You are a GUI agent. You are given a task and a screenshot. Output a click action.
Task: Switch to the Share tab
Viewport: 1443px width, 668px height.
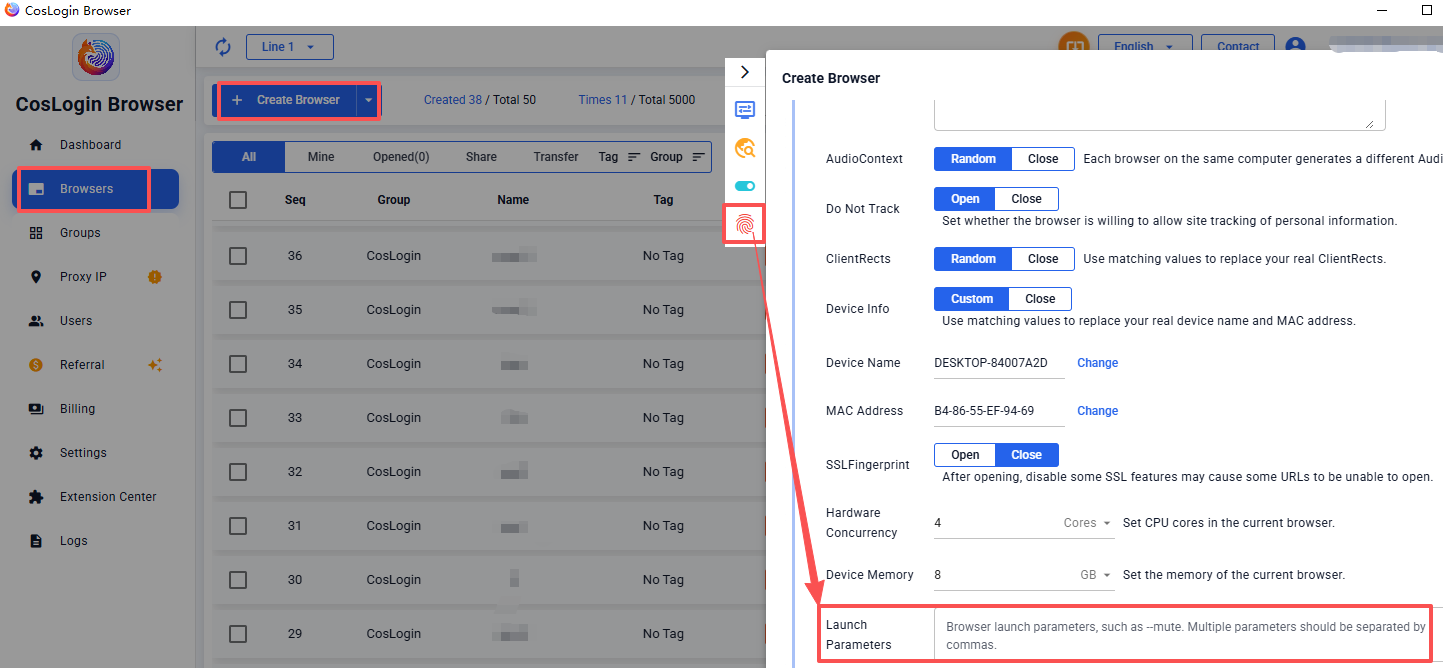tap(481, 157)
